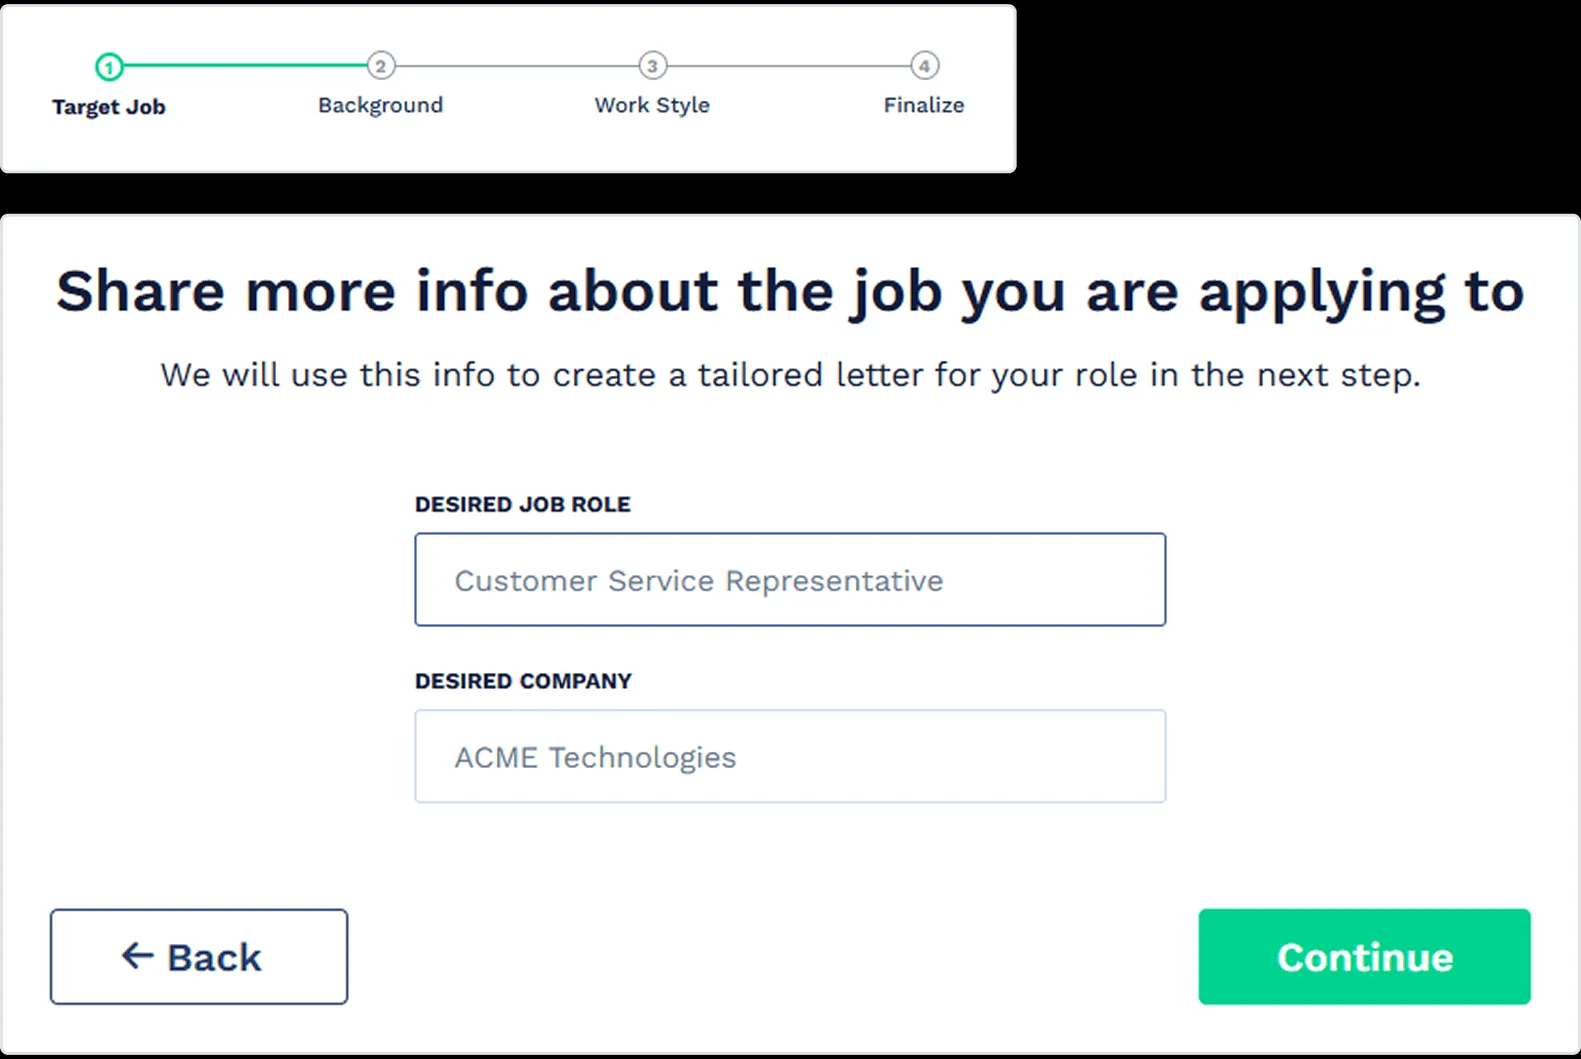
Task: Click the DESIRED COMPANY field label
Action: point(523,681)
